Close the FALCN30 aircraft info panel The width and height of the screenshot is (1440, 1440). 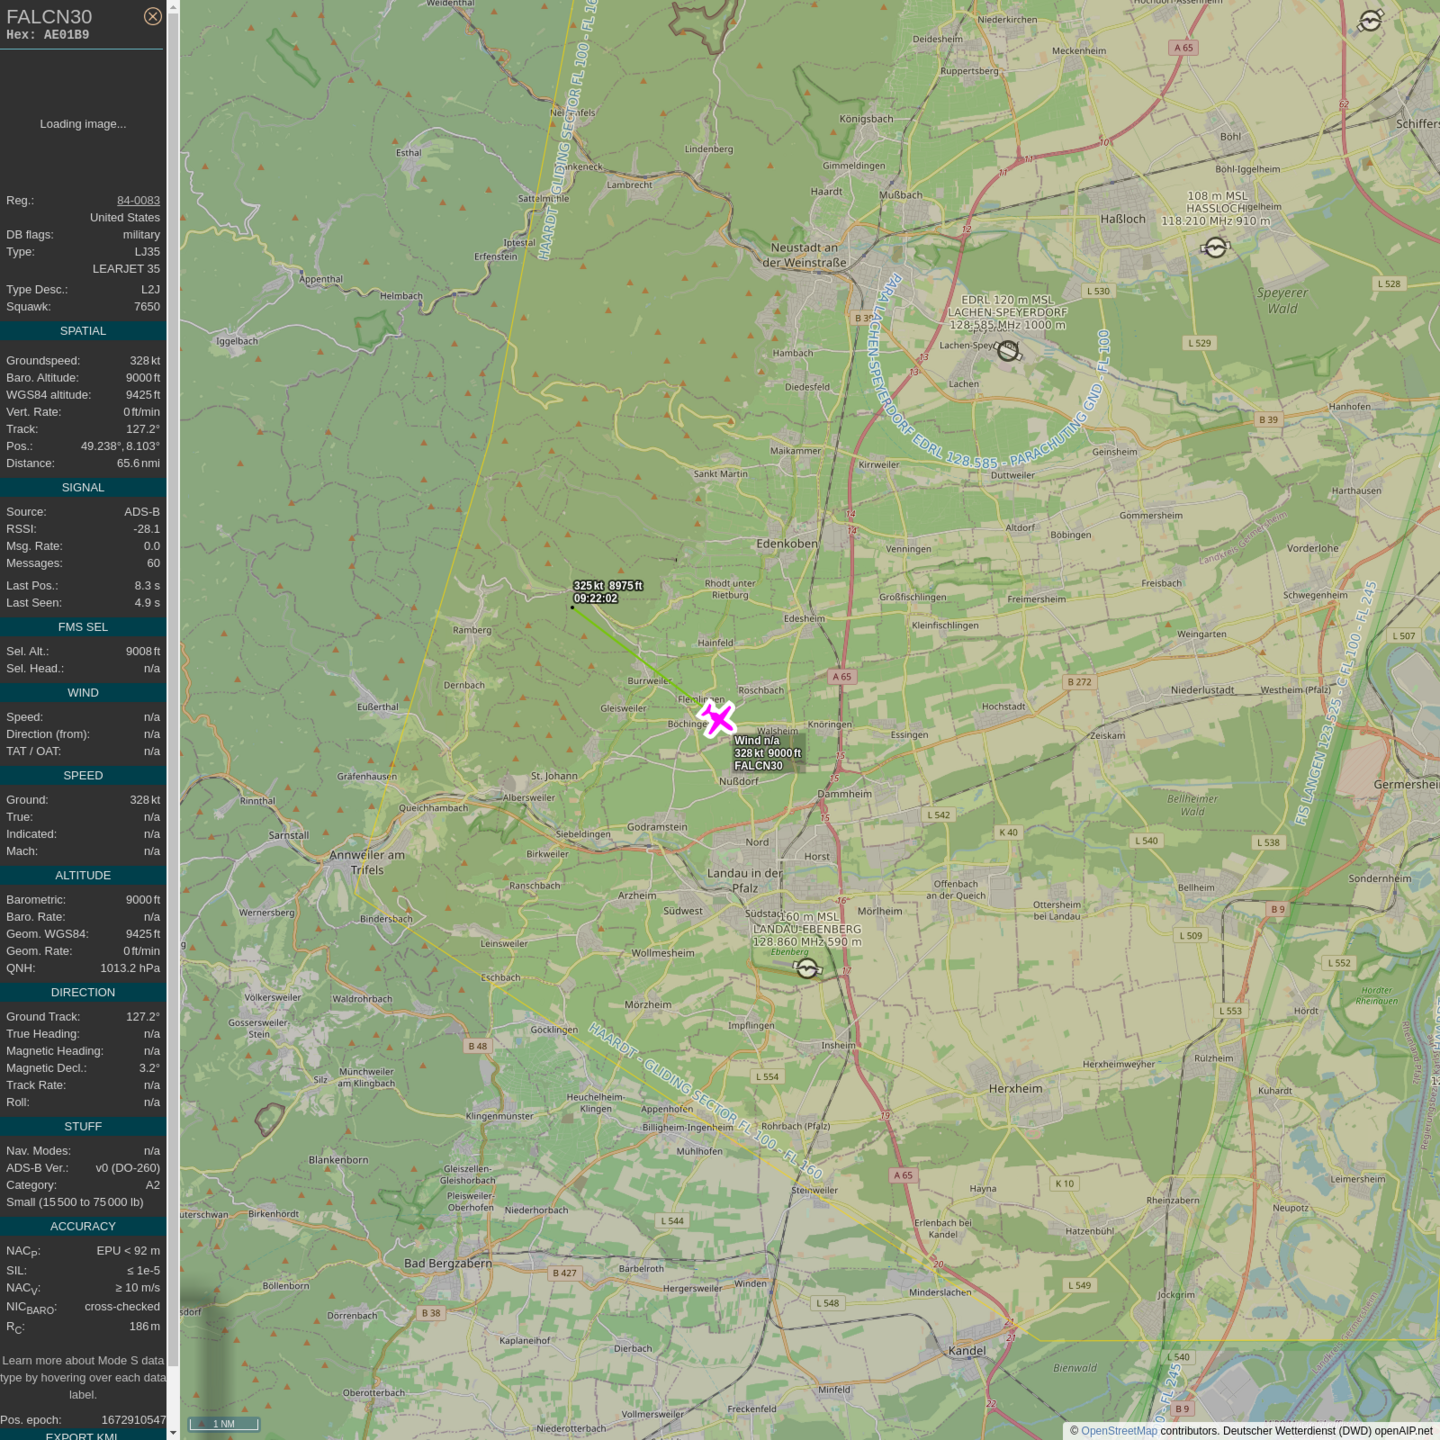click(x=152, y=16)
